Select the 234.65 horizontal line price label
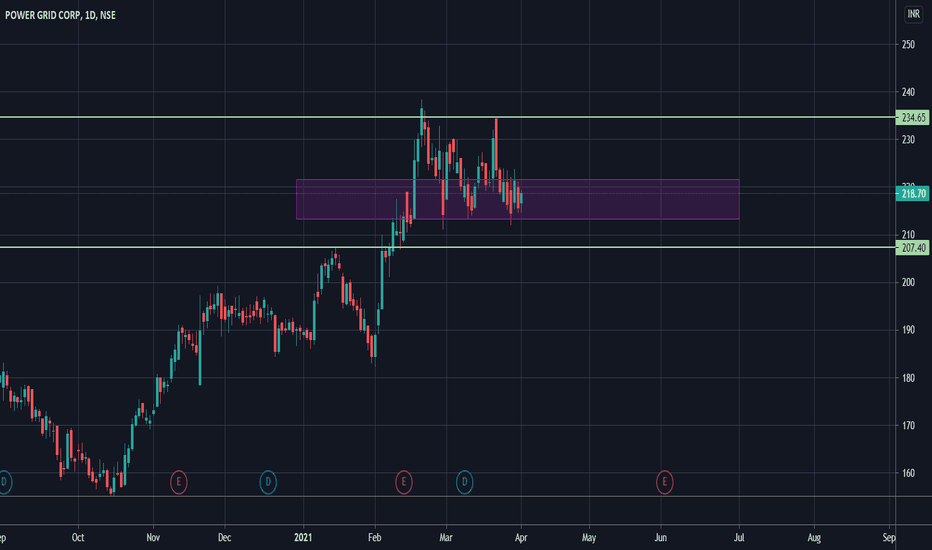Viewport: 932px width, 550px height. click(x=912, y=118)
